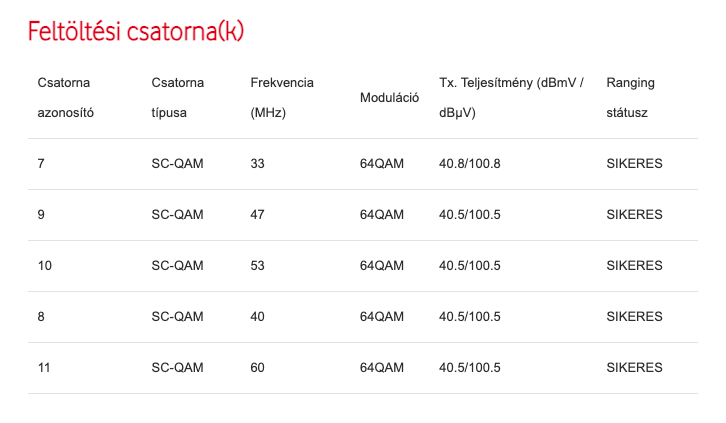Click channel ID 11 cell
The height and width of the screenshot is (423, 726).
click(x=44, y=367)
